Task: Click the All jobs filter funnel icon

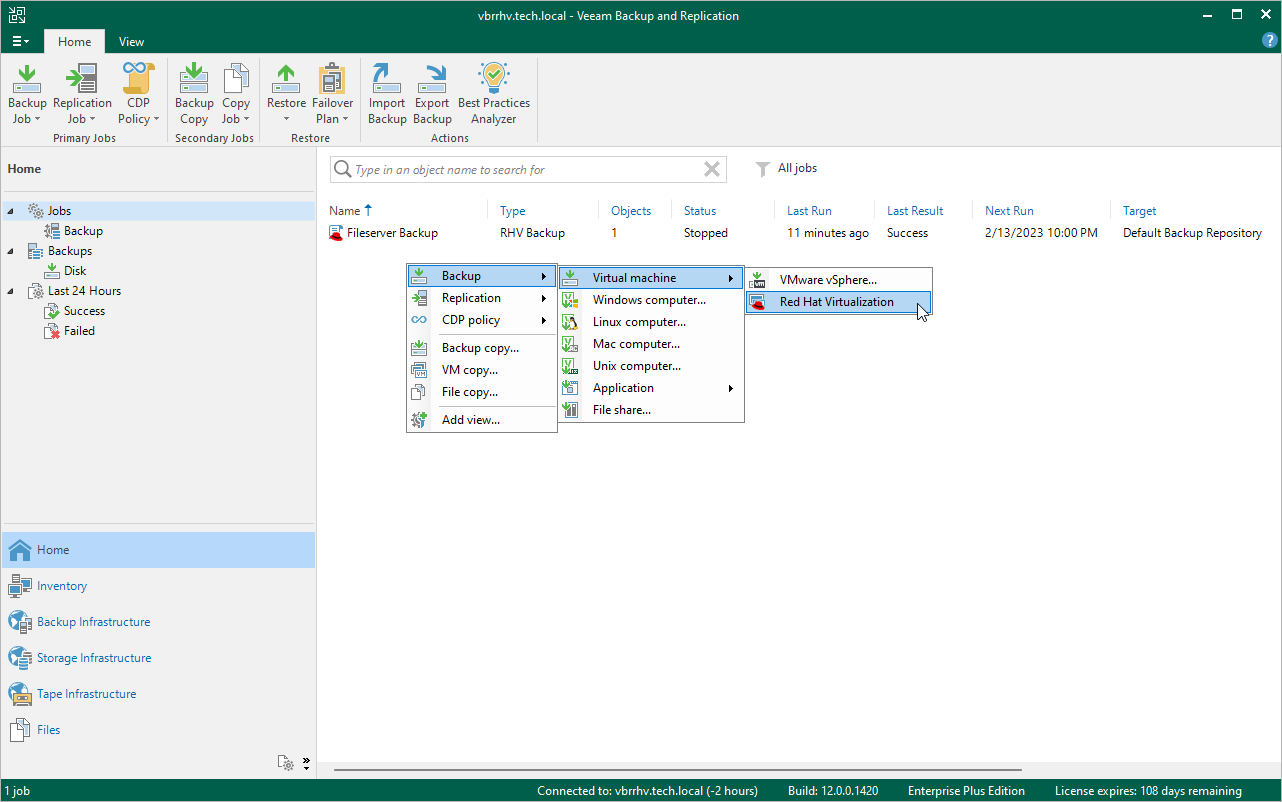Action: (763, 169)
